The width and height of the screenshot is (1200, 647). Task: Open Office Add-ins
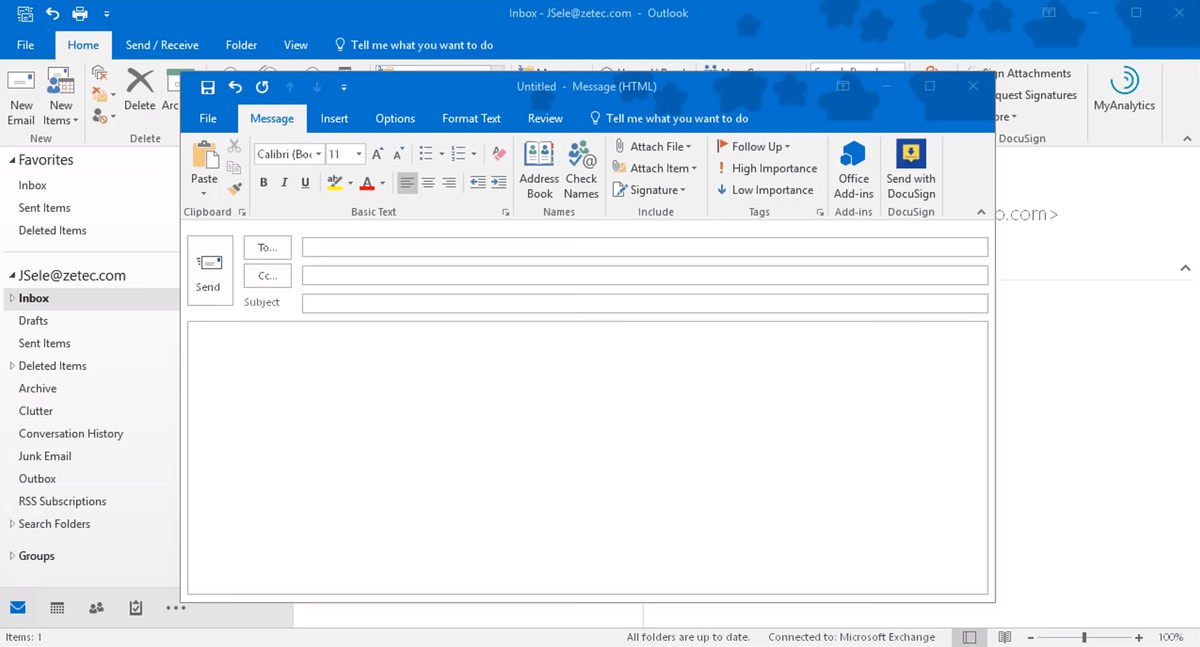pyautogui.click(x=853, y=170)
